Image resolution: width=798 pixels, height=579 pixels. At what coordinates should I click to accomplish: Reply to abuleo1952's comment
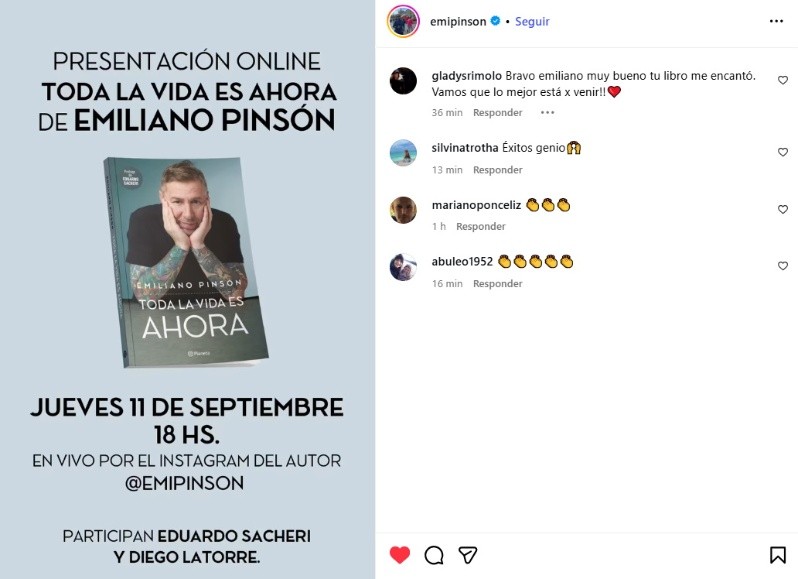pyautogui.click(x=497, y=283)
